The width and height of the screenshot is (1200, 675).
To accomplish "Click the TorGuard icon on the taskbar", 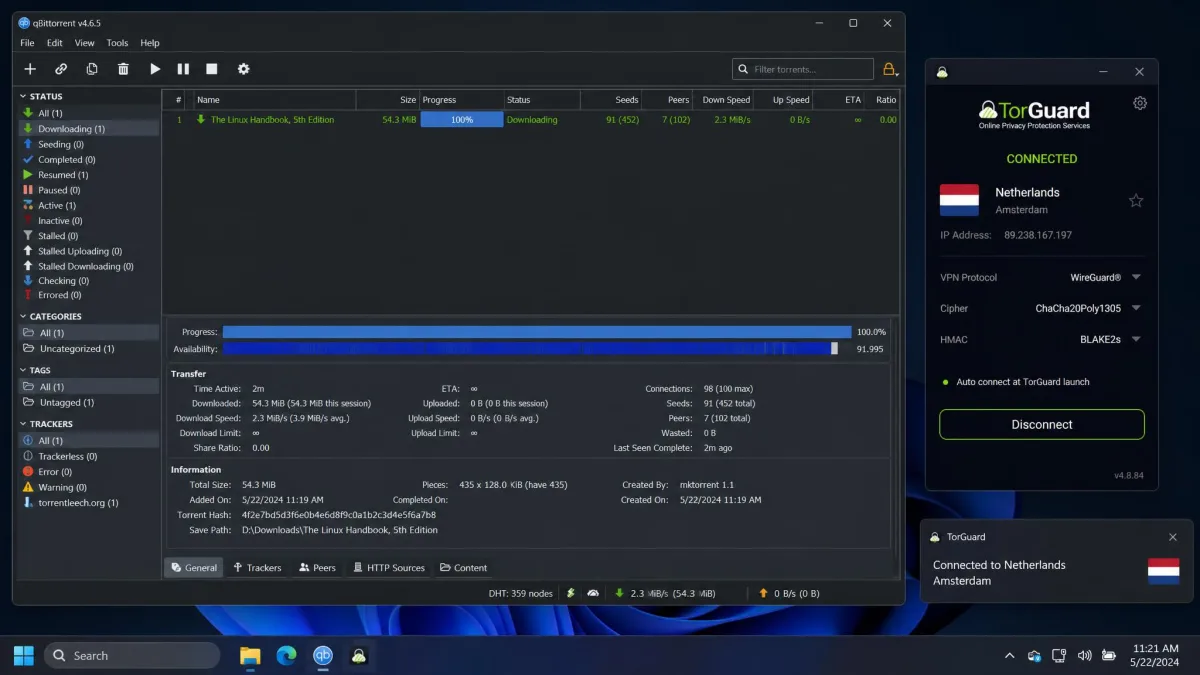I will 359,656.
